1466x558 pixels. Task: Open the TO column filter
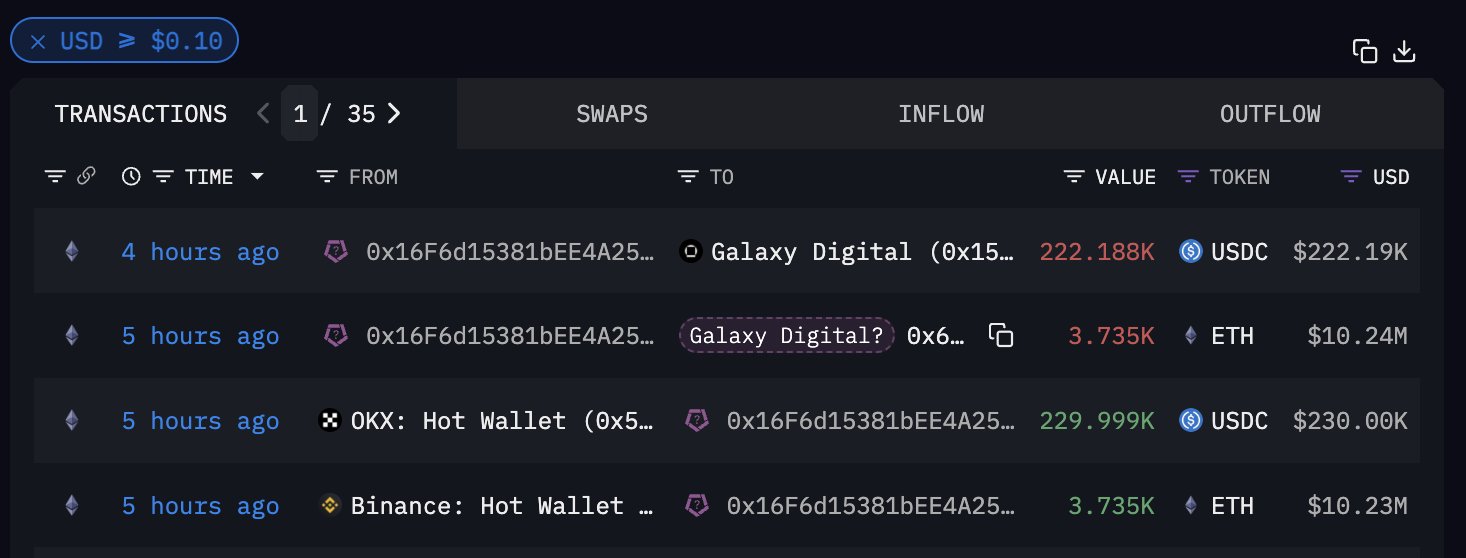click(x=688, y=177)
